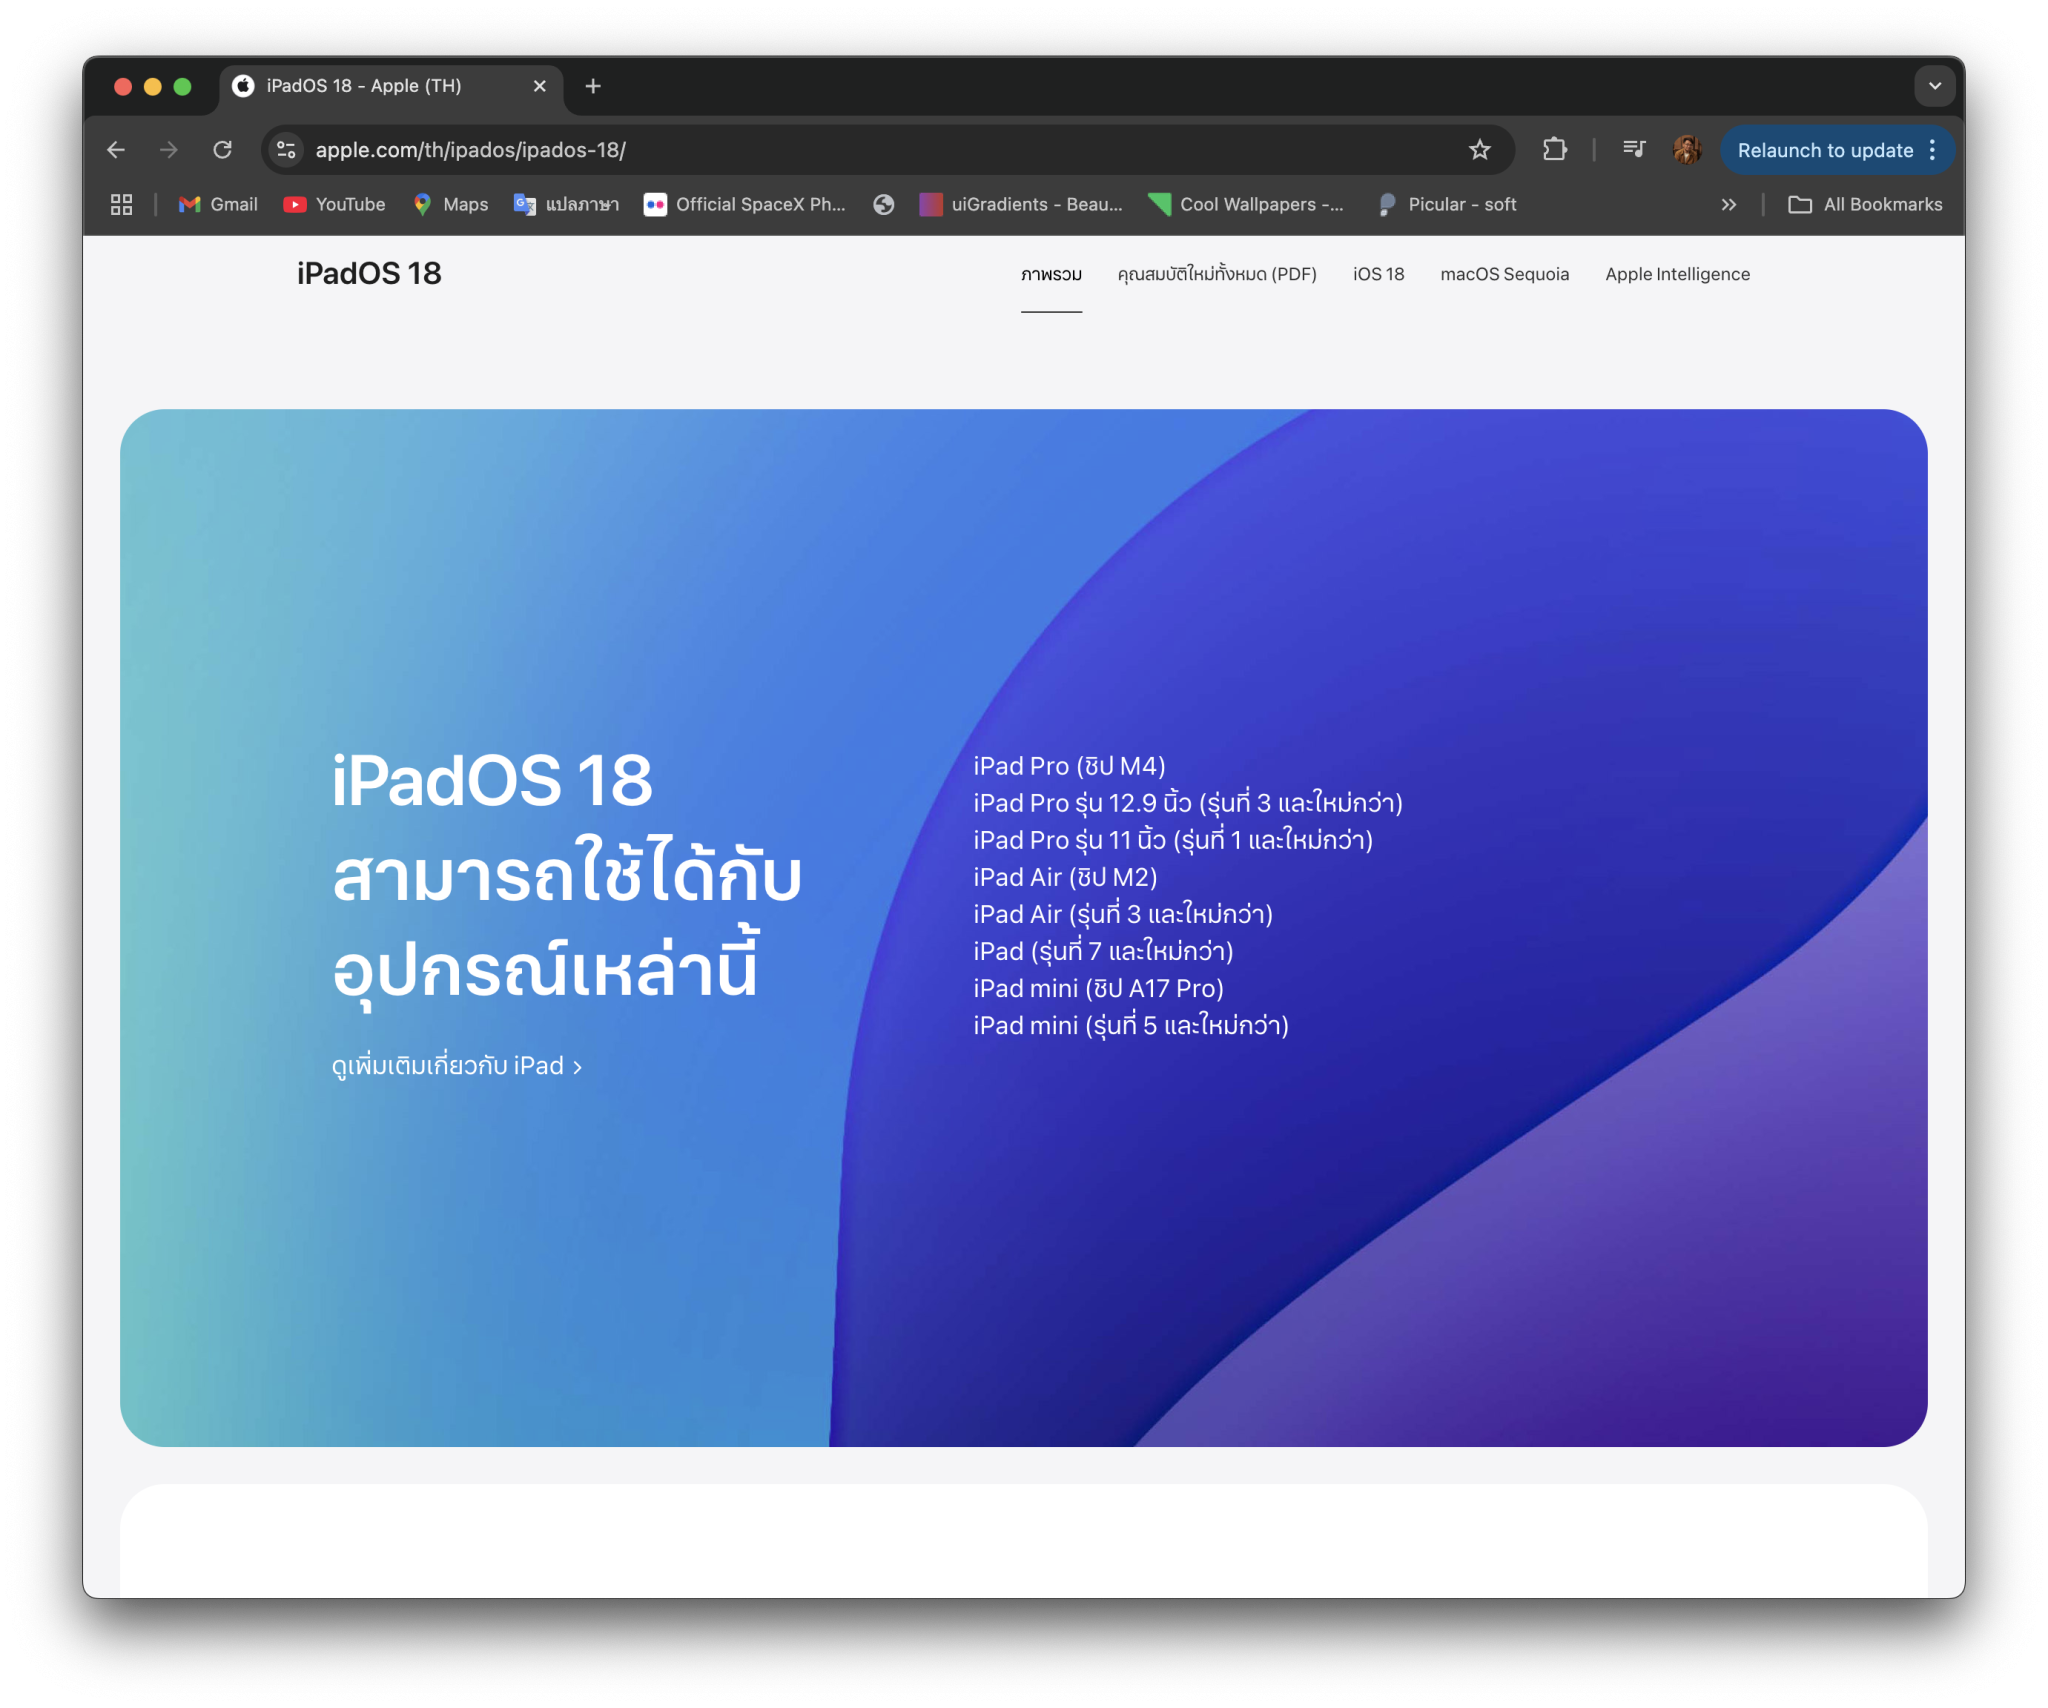Show hidden bookmarks with double chevron
2048x1708 pixels.
click(1728, 205)
